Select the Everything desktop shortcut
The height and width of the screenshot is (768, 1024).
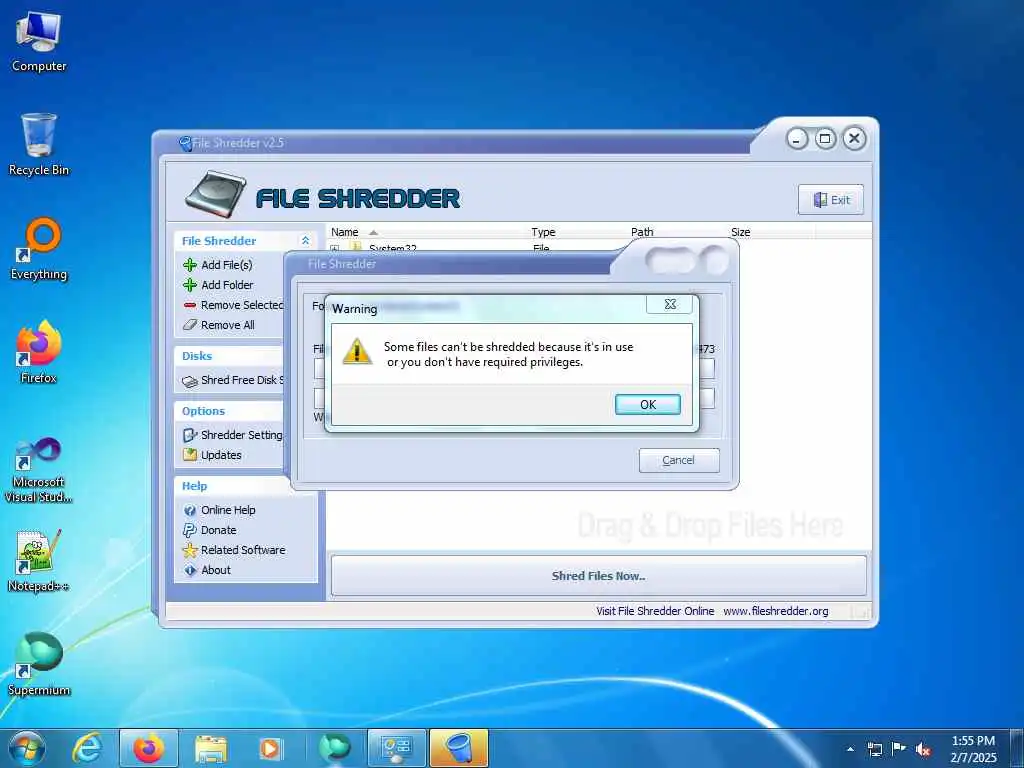(x=39, y=249)
